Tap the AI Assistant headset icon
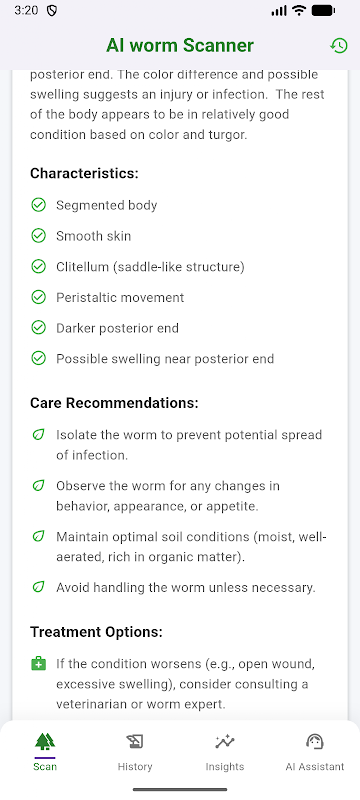The image size is (360, 800). 315,741
